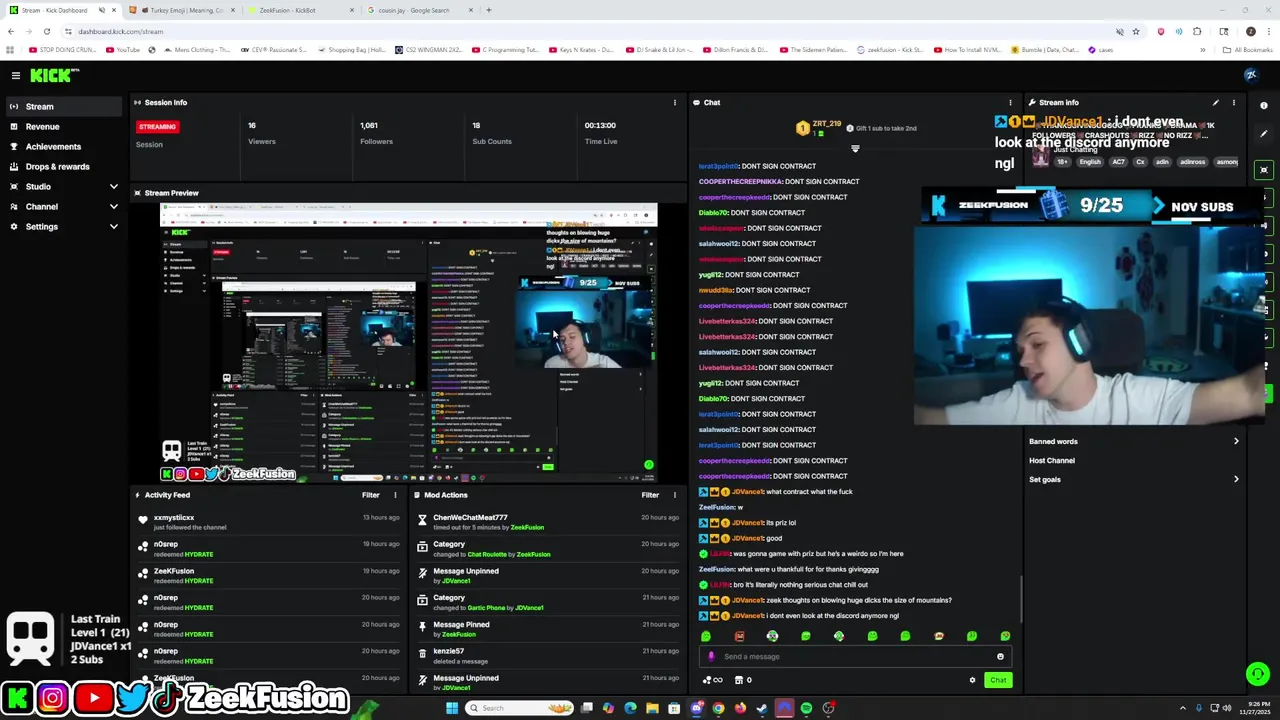This screenshot has width=1280, height=720.
Task: Click the xxmysticxx follow entry in Activity Feed
Action: (267, 522)
